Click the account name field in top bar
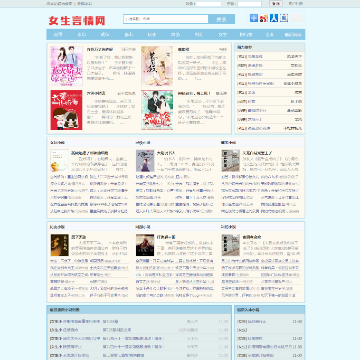Image resolution: width=360 pixels, height=360 pixels. tap(208, 4)
